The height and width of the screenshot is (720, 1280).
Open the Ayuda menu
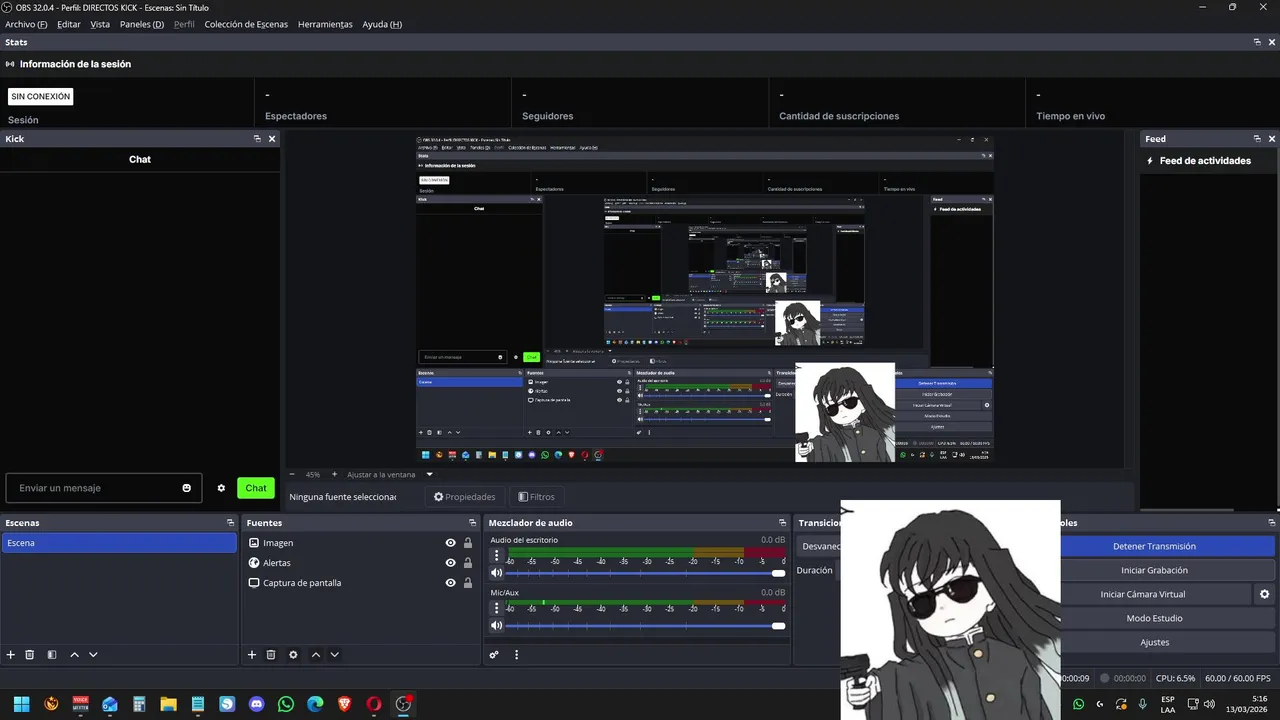click(x=382, y=24)
